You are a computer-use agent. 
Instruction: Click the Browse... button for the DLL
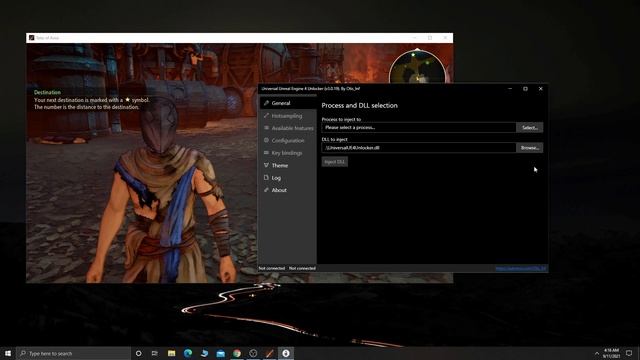(529, 148)
